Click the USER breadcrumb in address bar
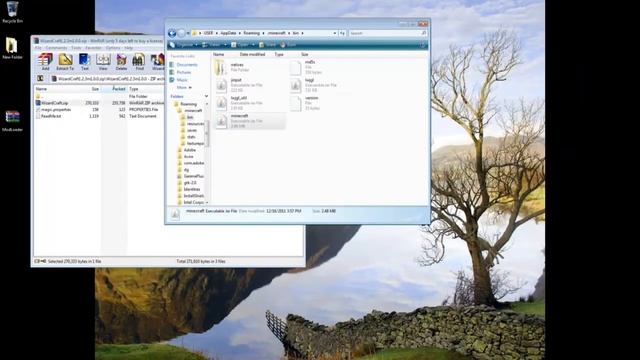The height and width of the screenshot is (360, 640). coord(208,33)
